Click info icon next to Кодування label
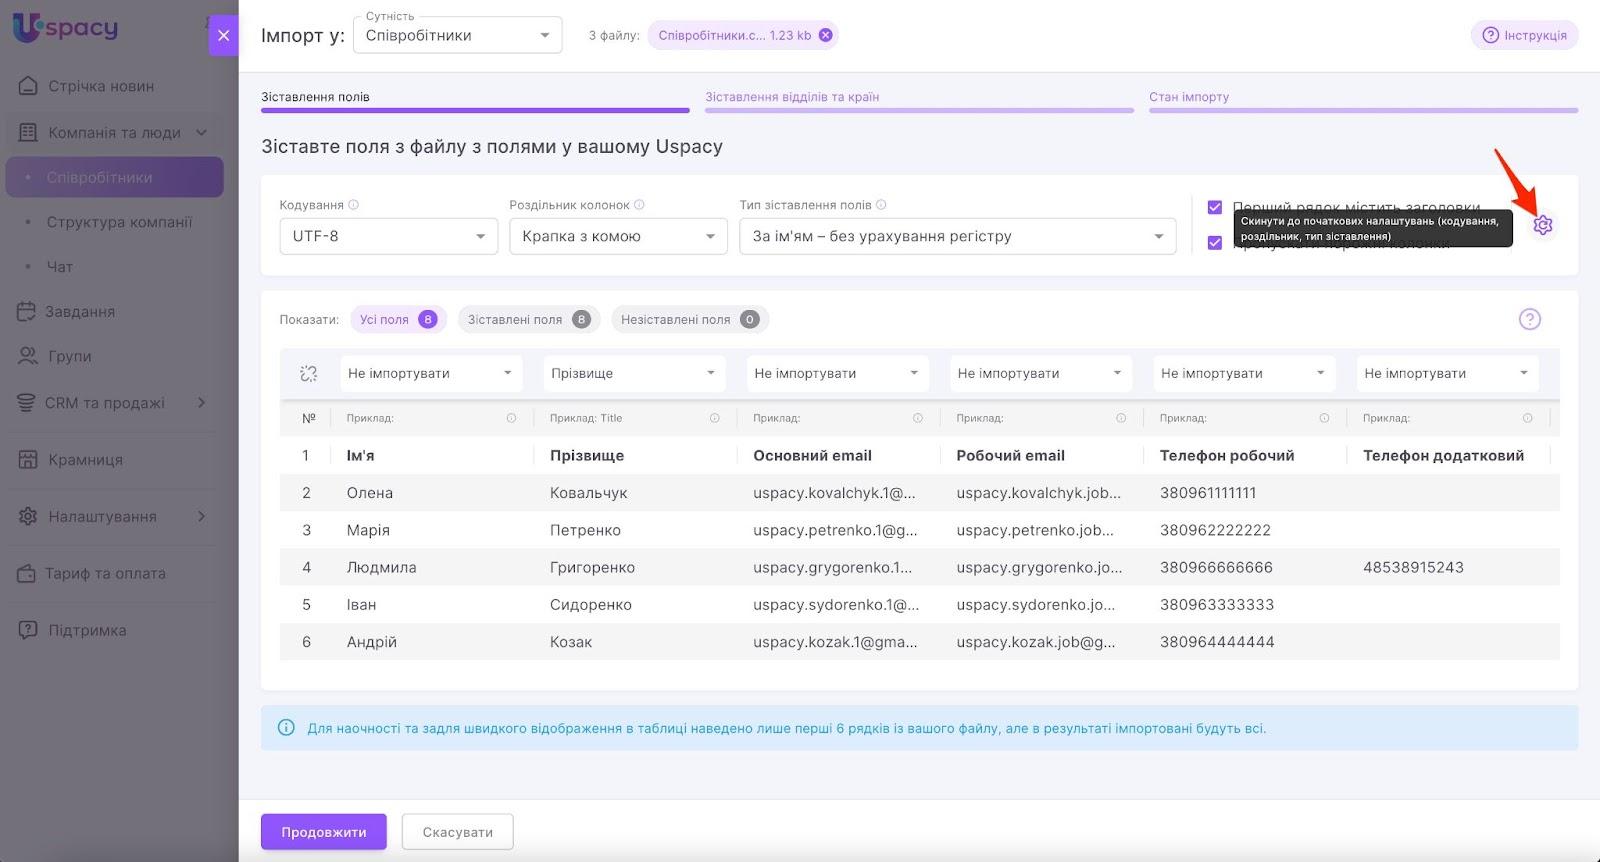Viewport: 1600px width, 862px height. click(353, 205)
